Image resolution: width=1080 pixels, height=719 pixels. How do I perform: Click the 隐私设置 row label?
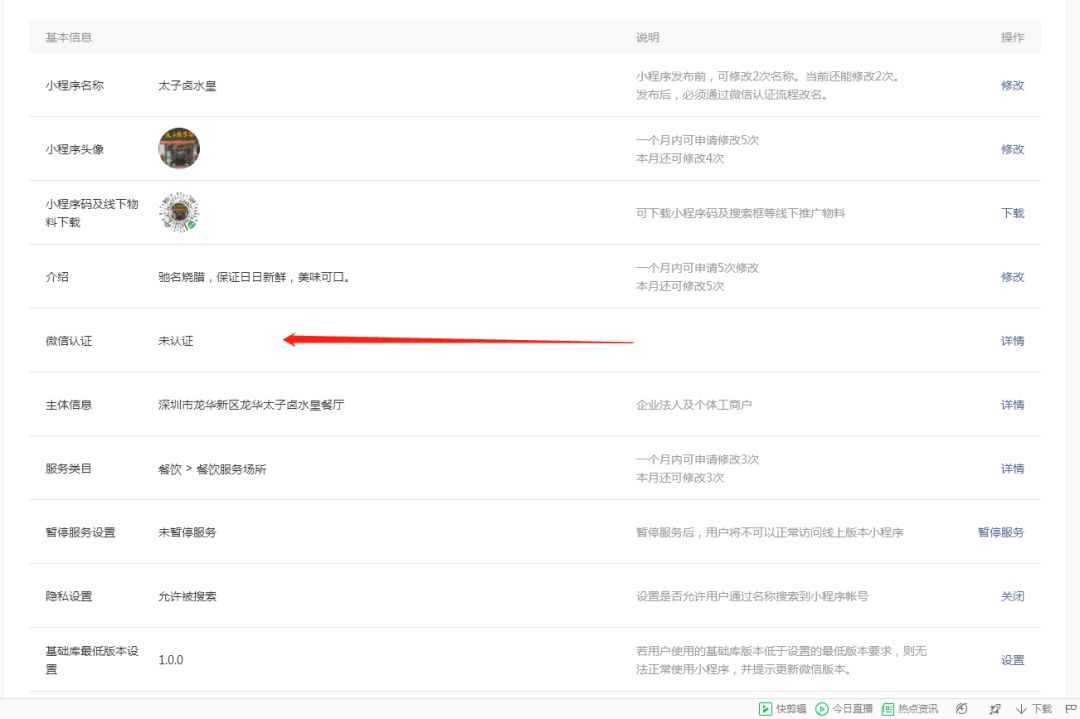[x=68, y=596]
